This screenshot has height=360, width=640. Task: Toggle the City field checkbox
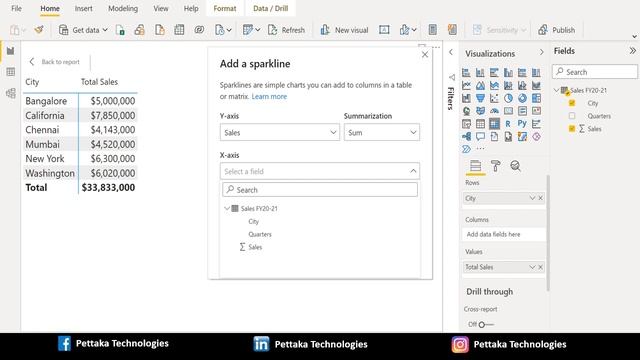572,103
